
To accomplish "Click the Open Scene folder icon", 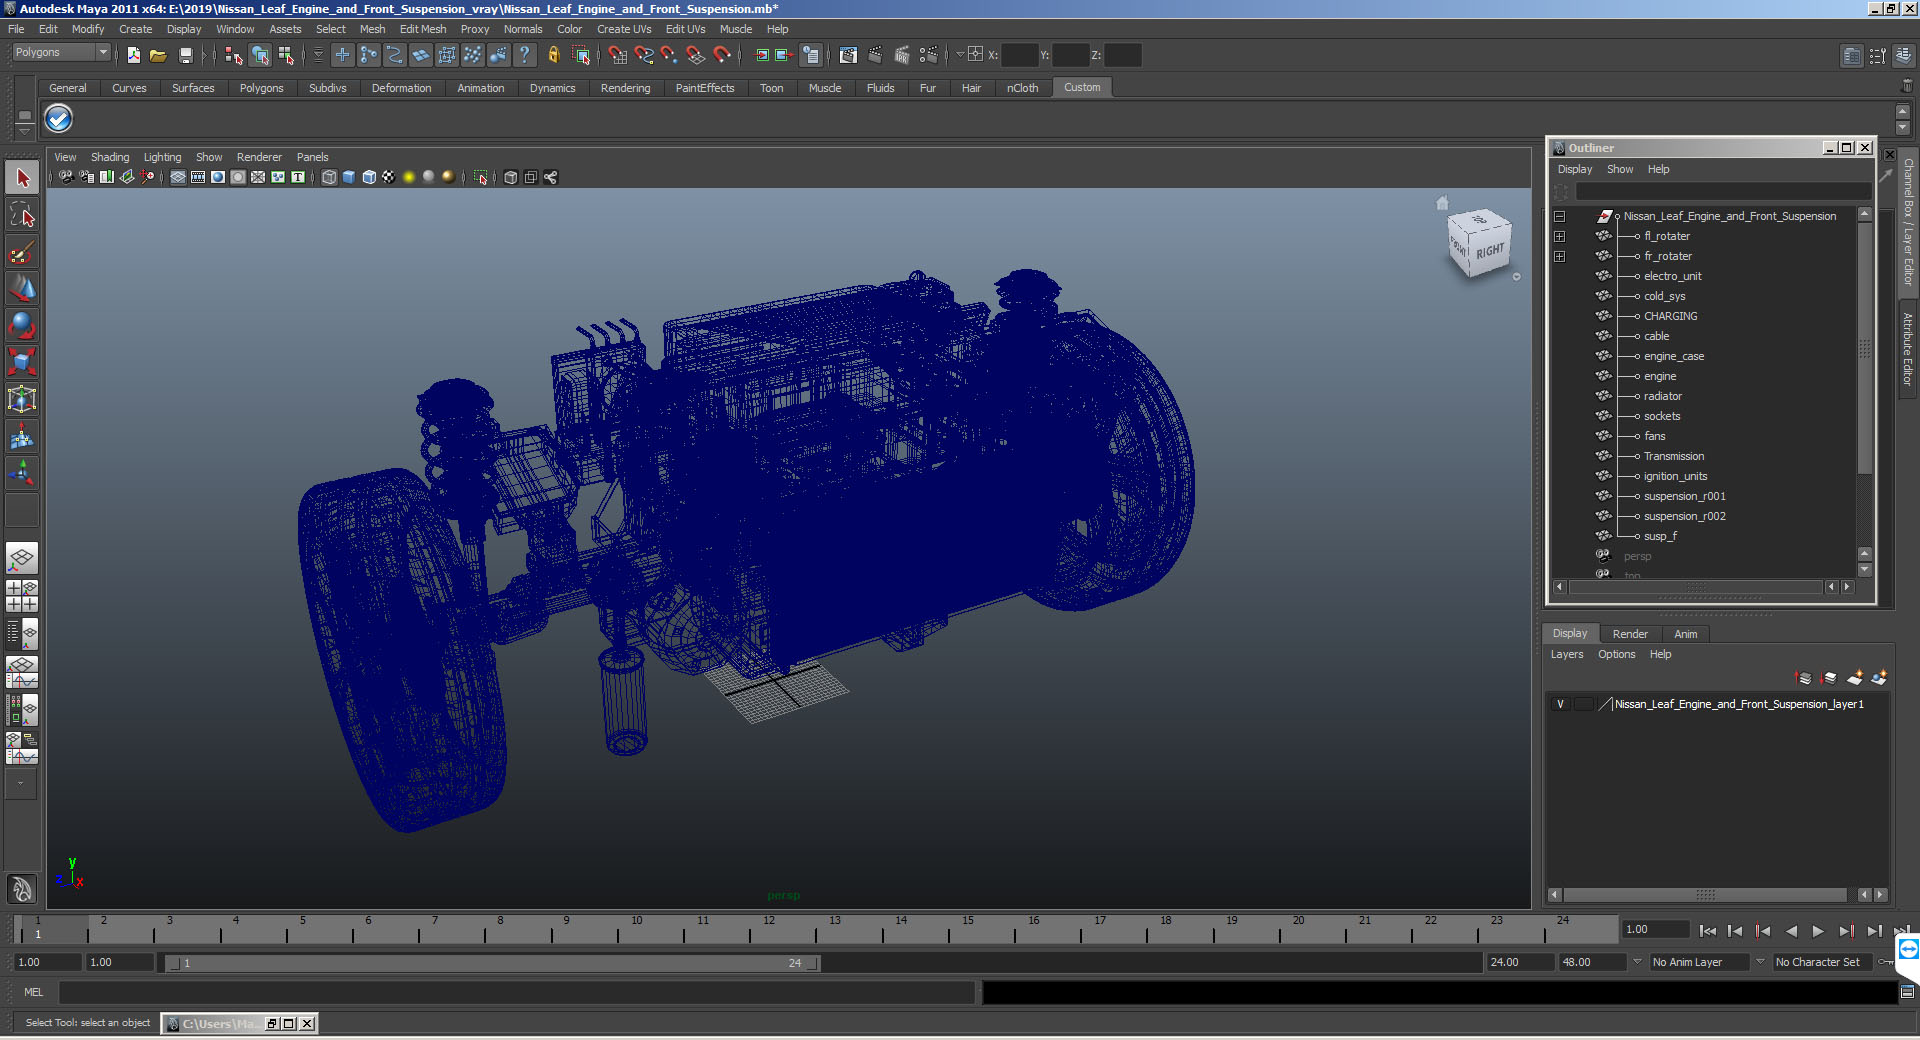I will [x=158, y=55].
